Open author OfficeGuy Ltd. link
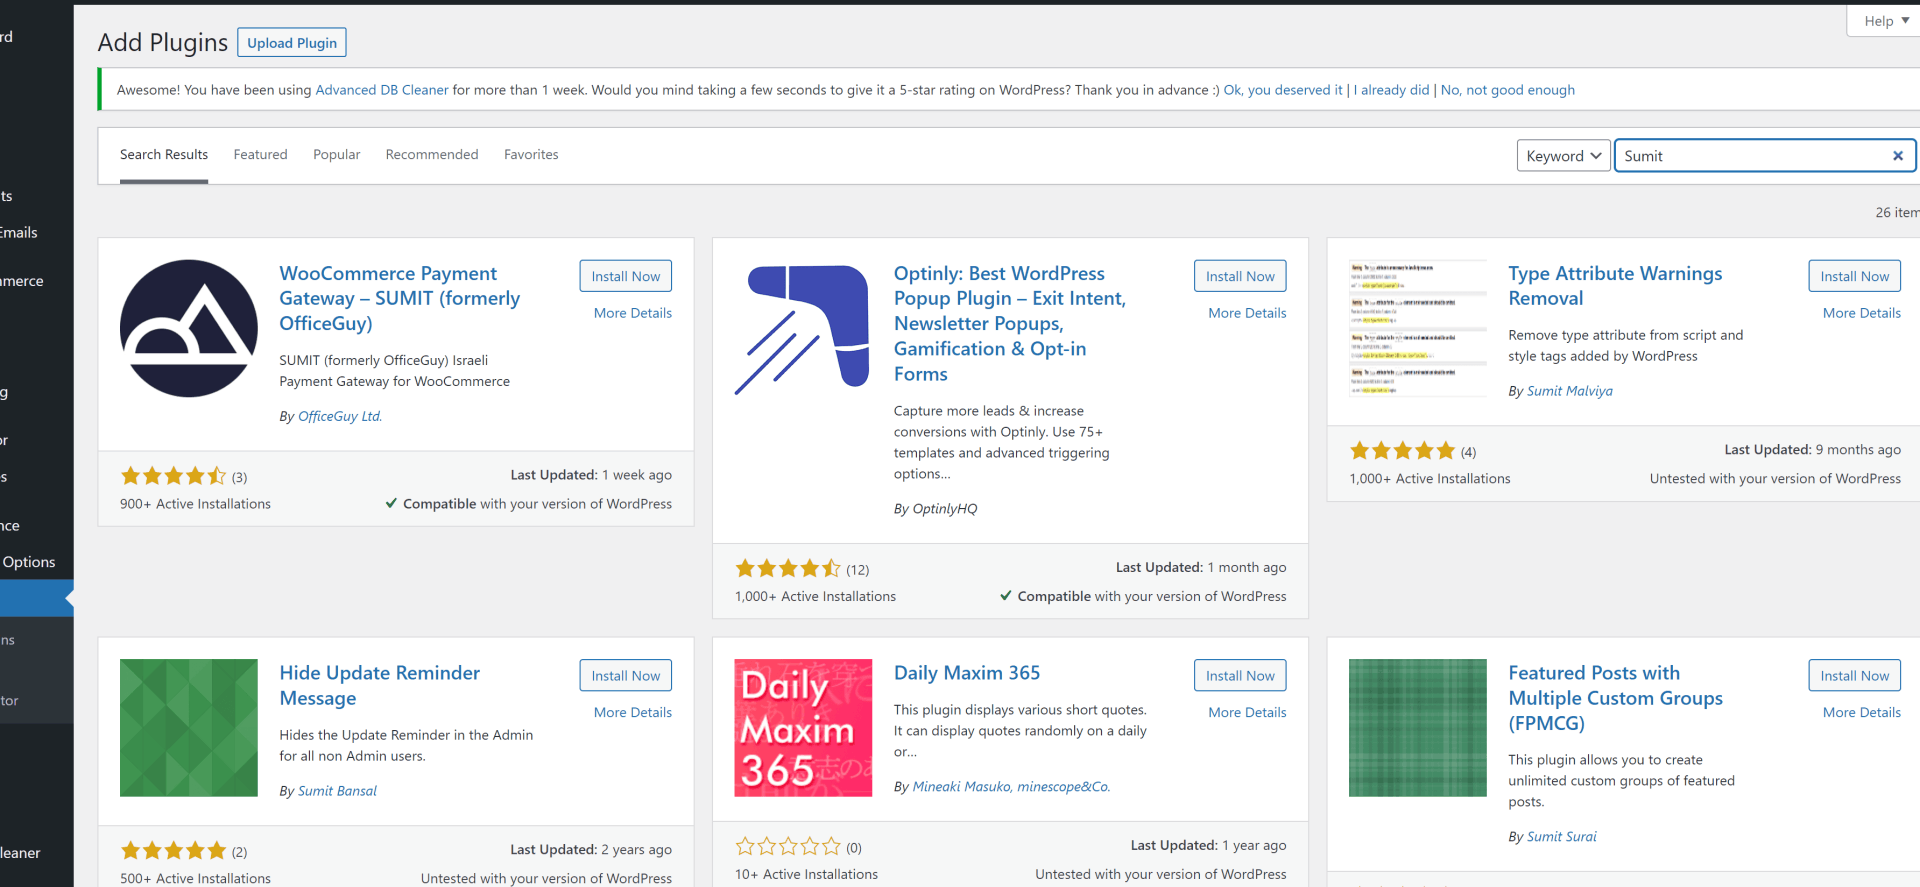 pyautogui.click(x=340, y=416)
